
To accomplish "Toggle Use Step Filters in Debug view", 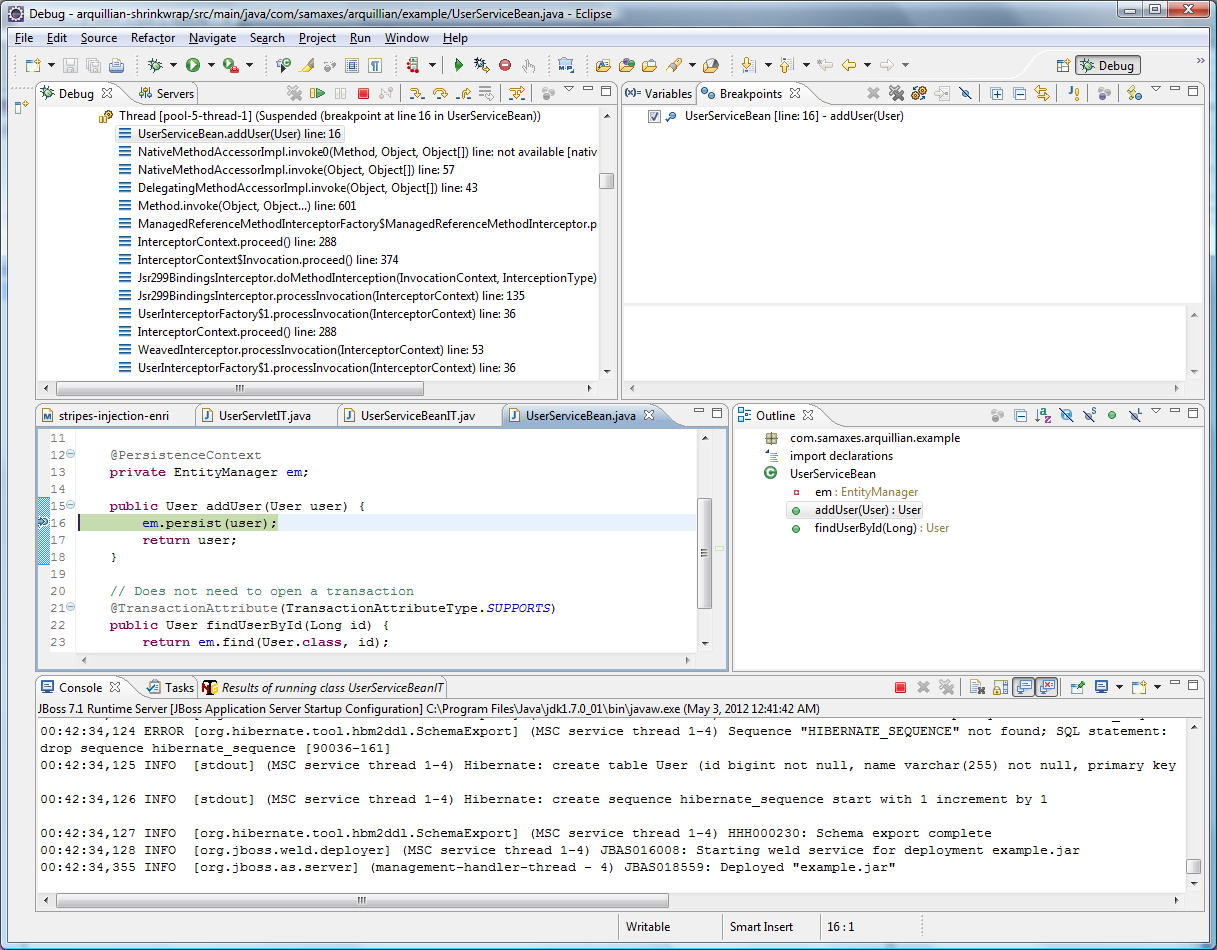I will click(x=517, y=93).
